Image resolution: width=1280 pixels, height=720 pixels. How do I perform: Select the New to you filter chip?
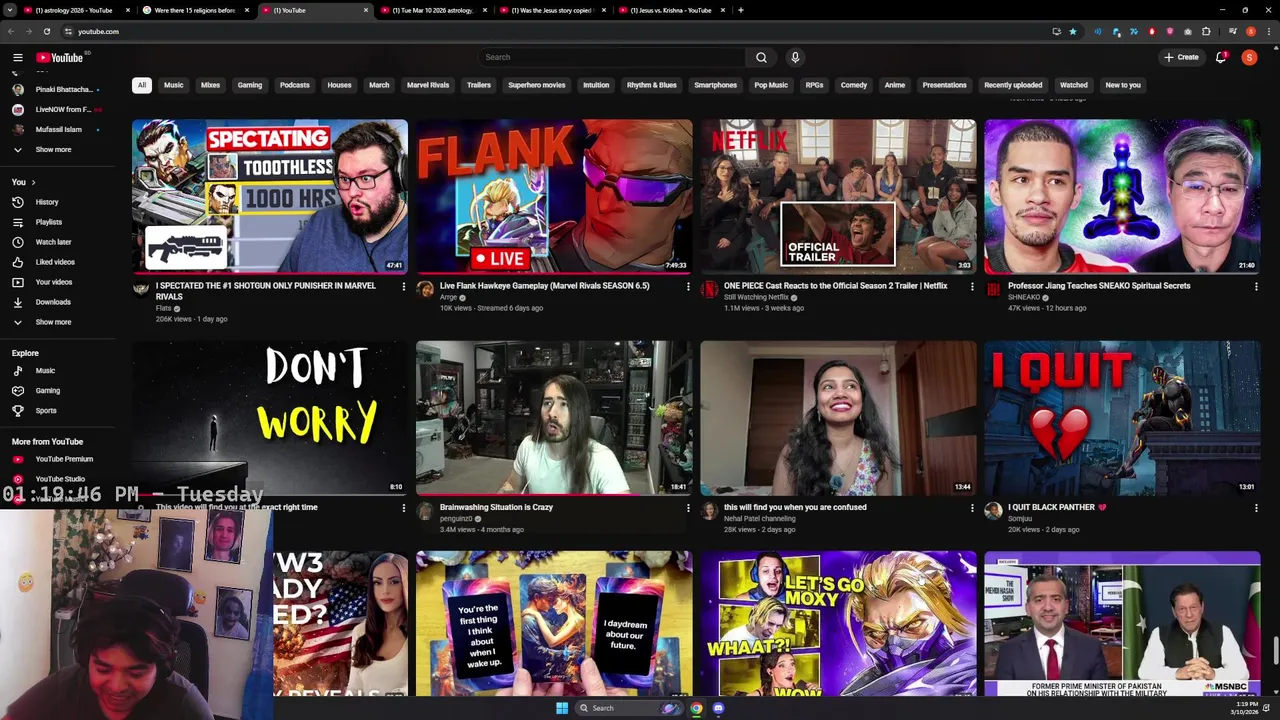[1123, 85]
